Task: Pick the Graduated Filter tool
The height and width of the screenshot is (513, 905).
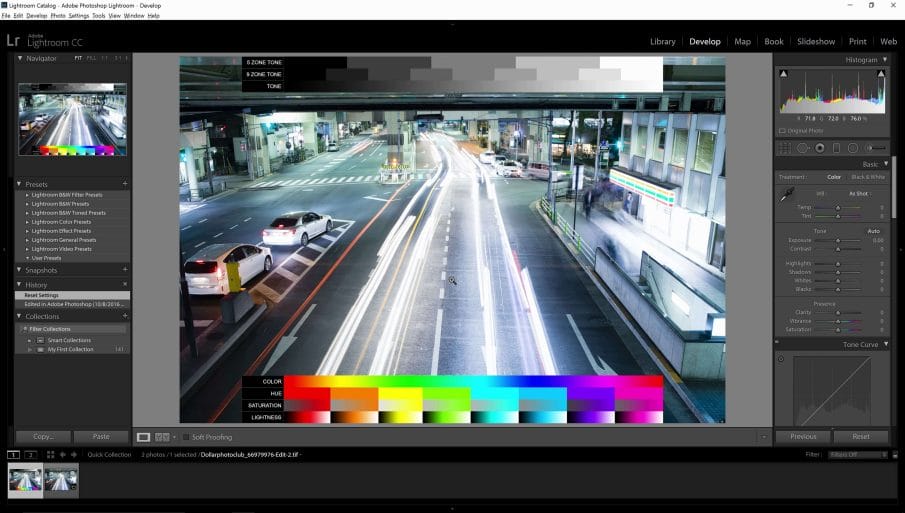Action: point(836,148)
